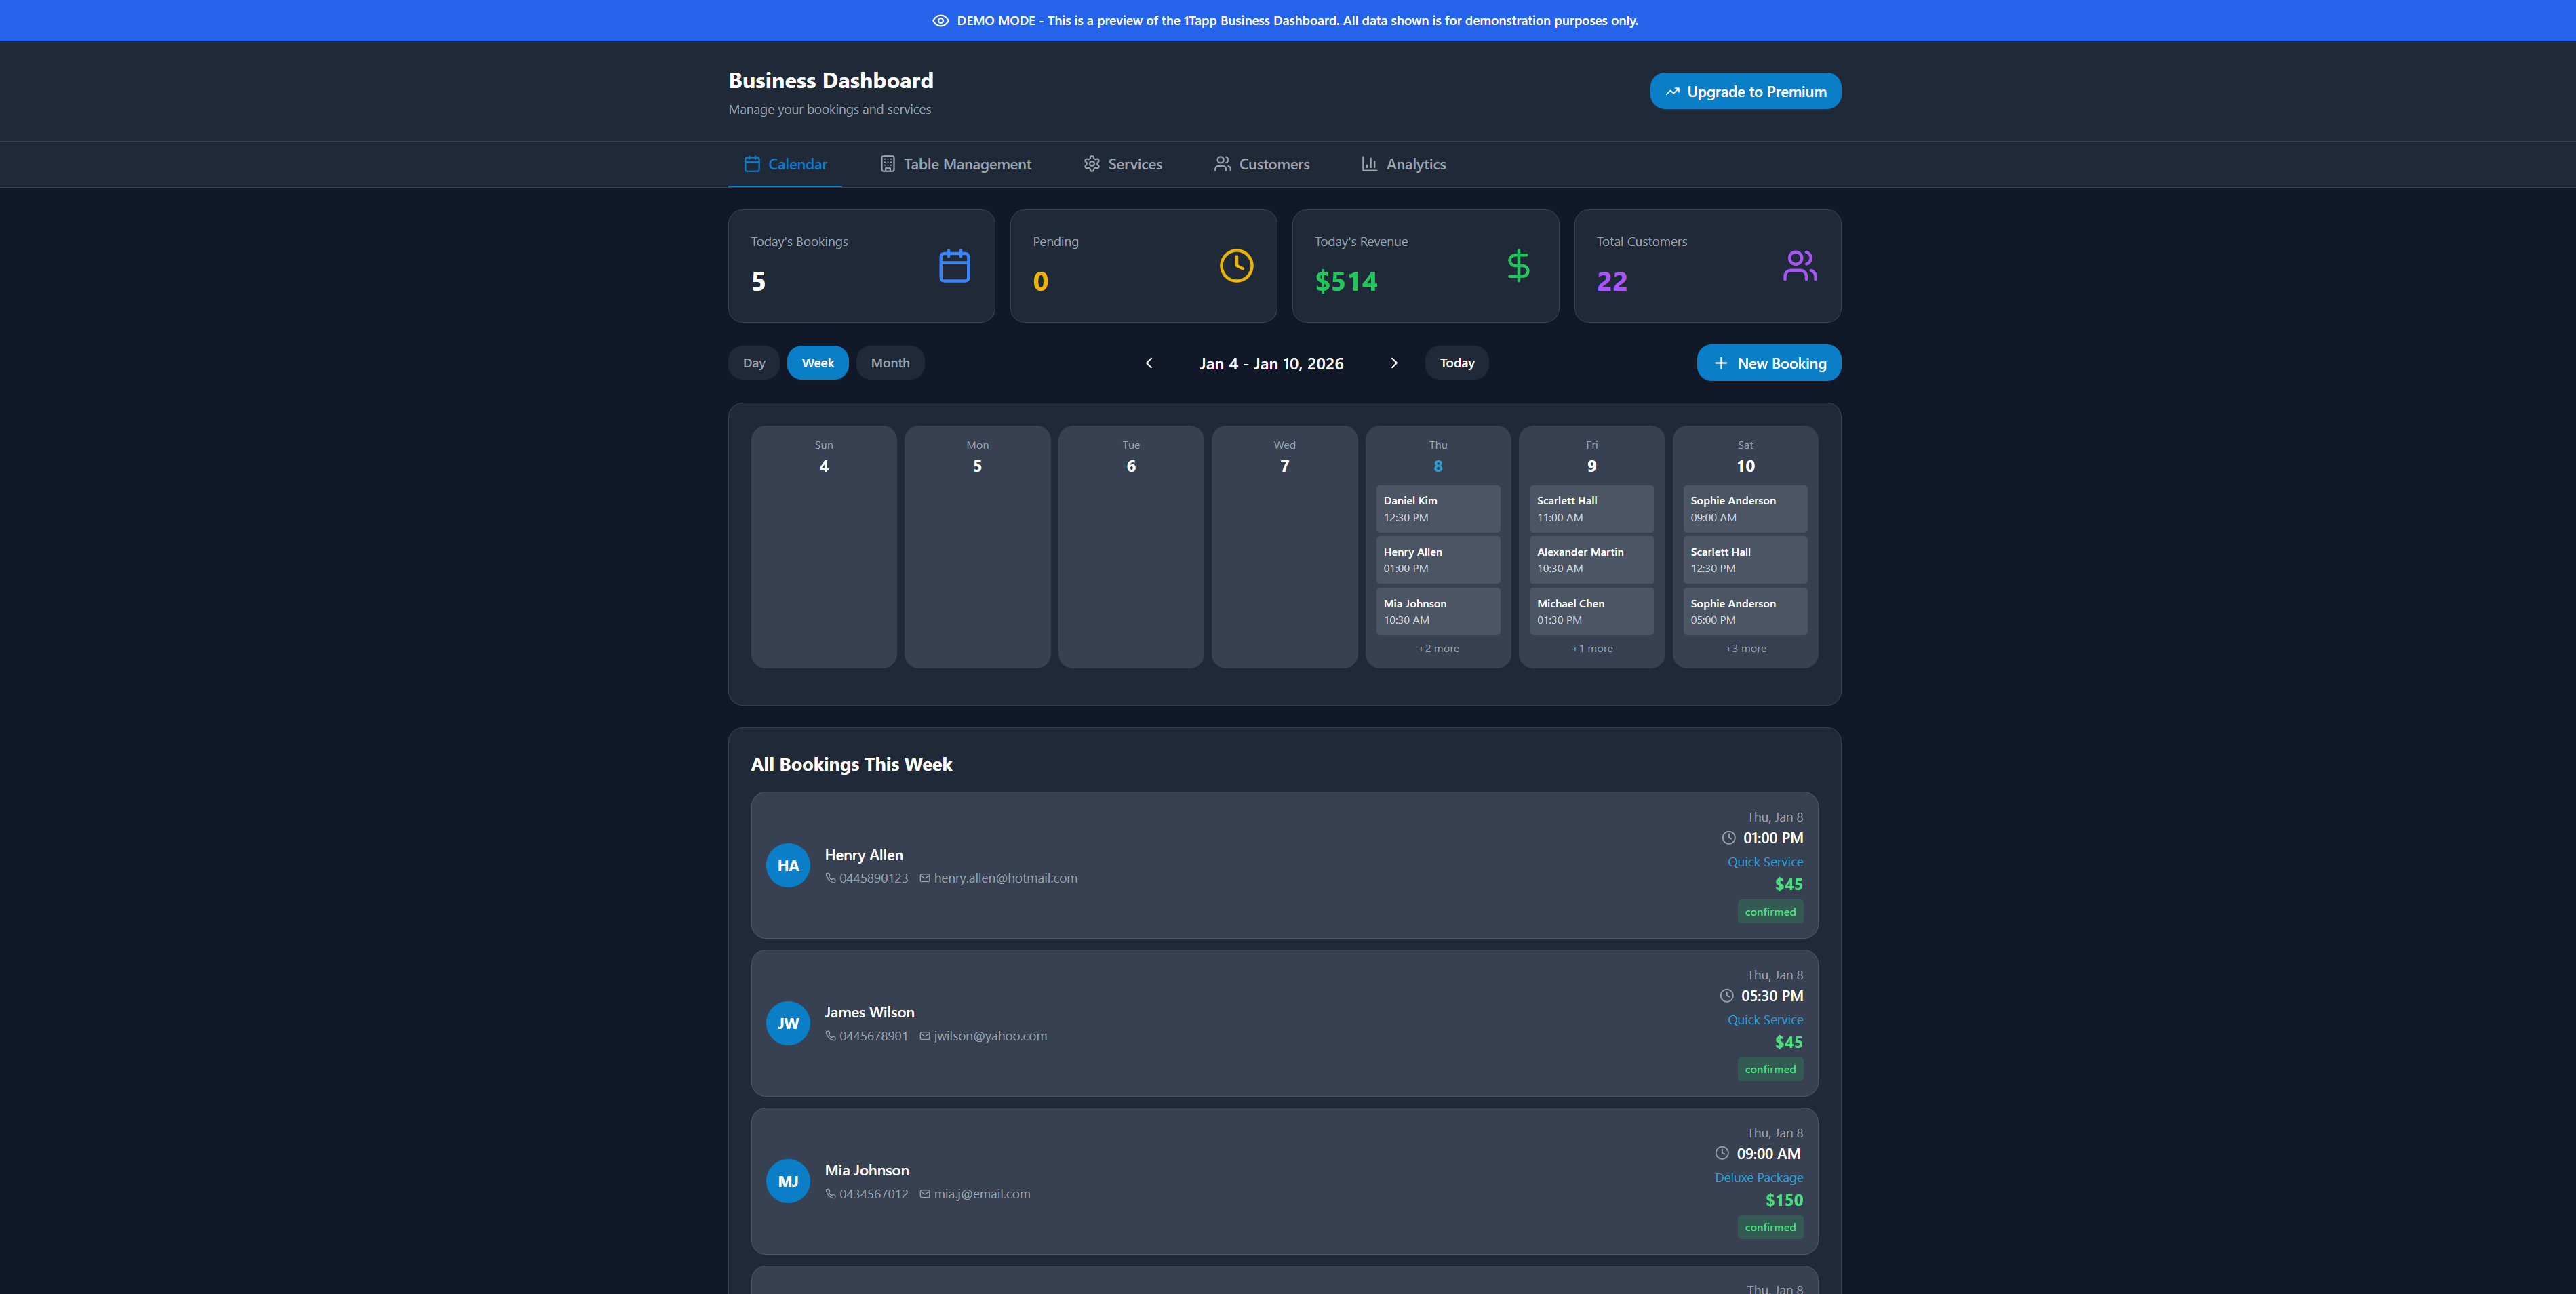Click the dollar sign icon in Today's Revenue
This screenshot has width=2576, height=1294.
tap(1518, 266)
